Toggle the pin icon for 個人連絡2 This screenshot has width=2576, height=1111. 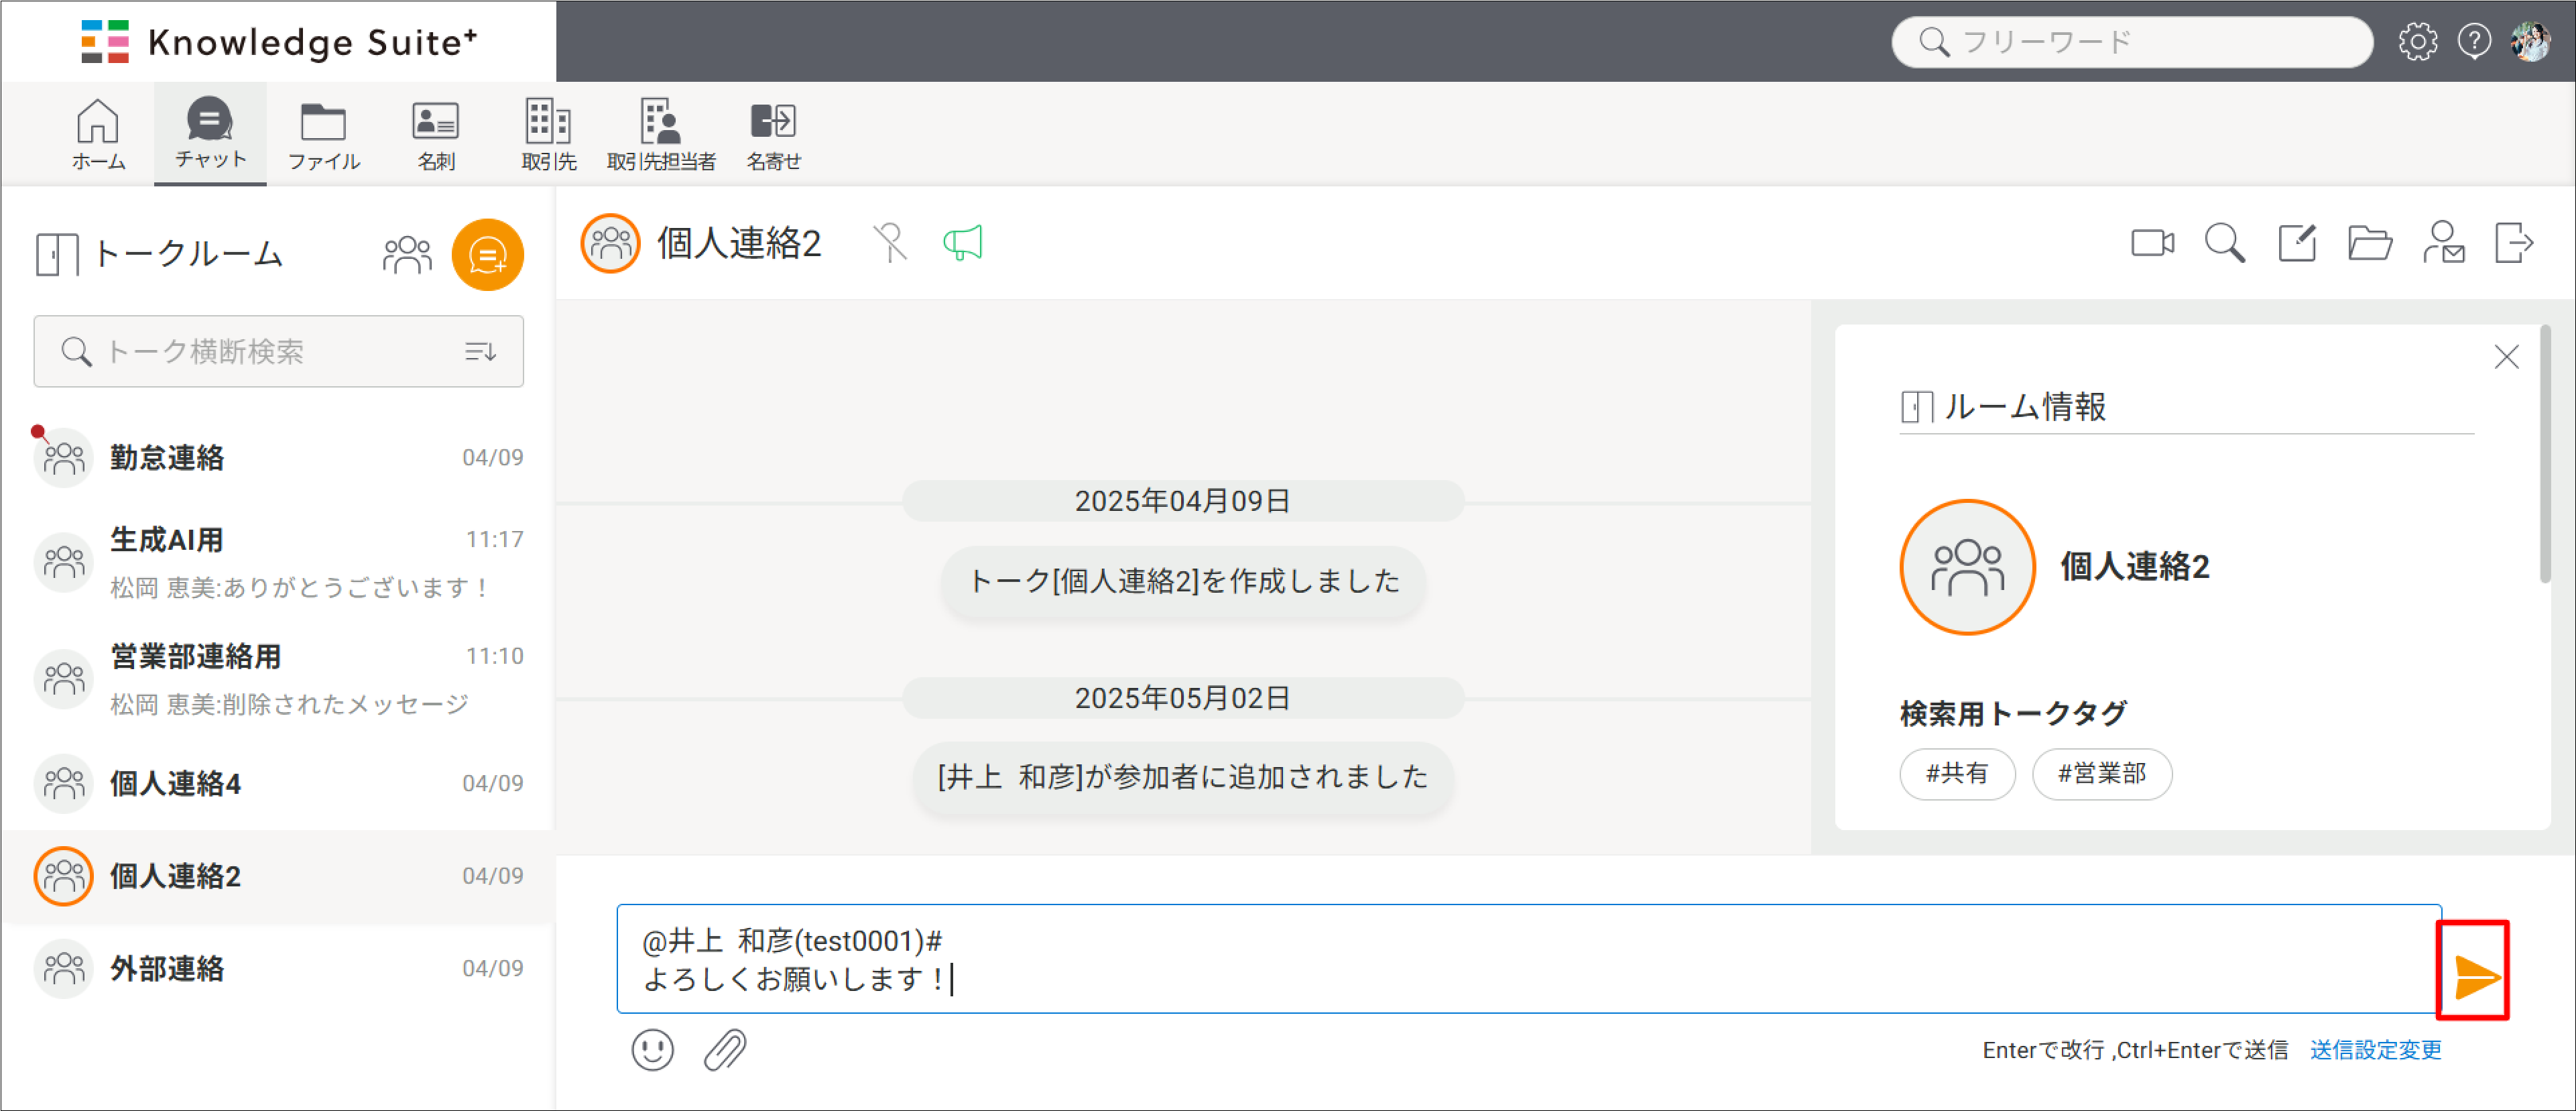(890, 243)
